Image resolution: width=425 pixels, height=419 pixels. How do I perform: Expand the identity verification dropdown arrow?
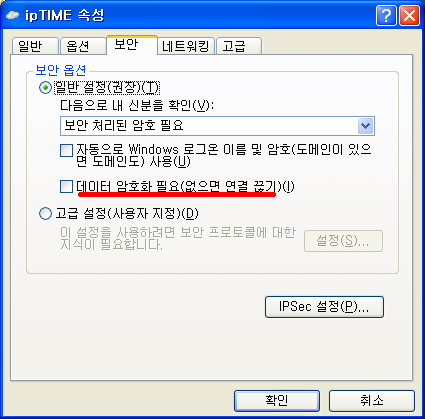[366, 126]
